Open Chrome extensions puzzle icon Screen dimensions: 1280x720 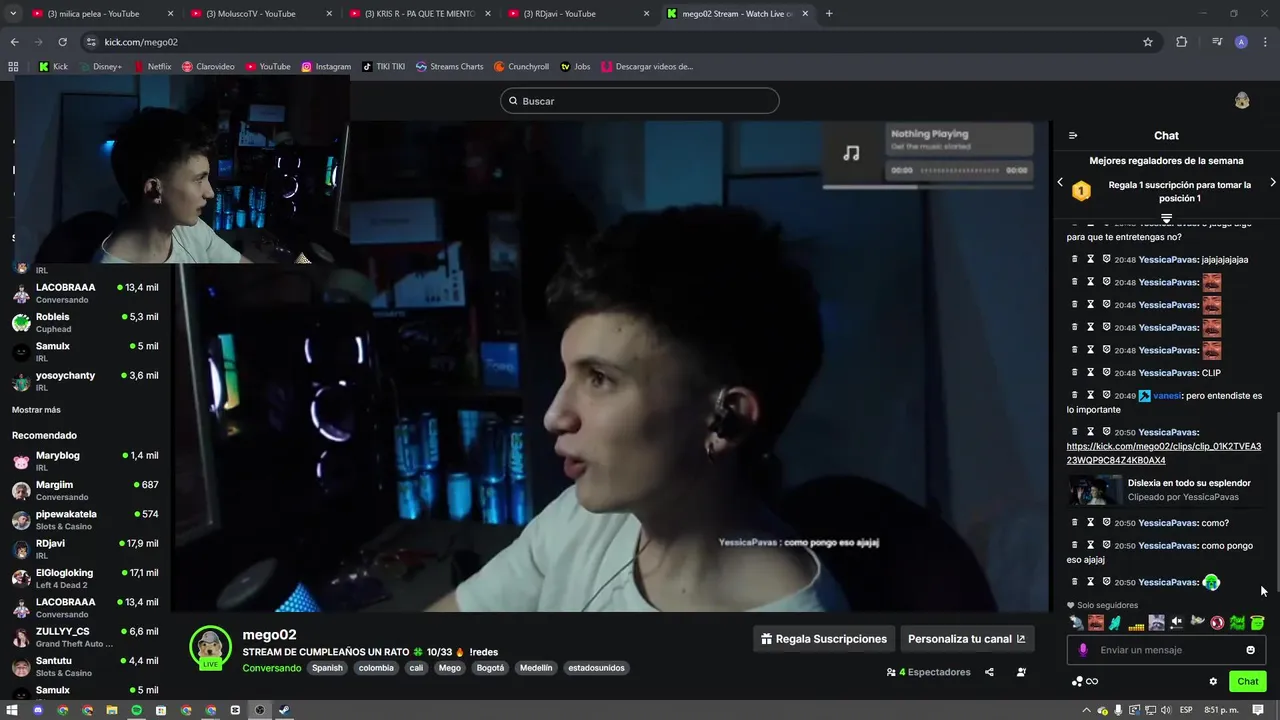[1181, 42]
